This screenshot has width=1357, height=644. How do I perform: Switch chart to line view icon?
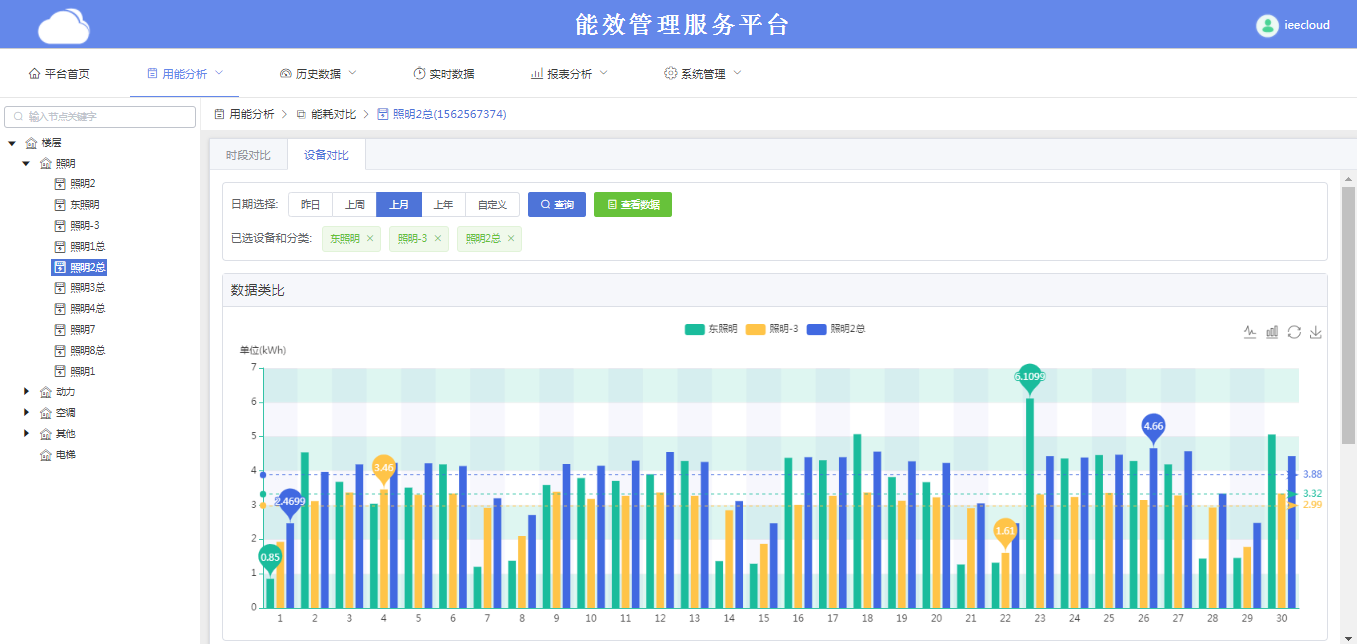1249,332
